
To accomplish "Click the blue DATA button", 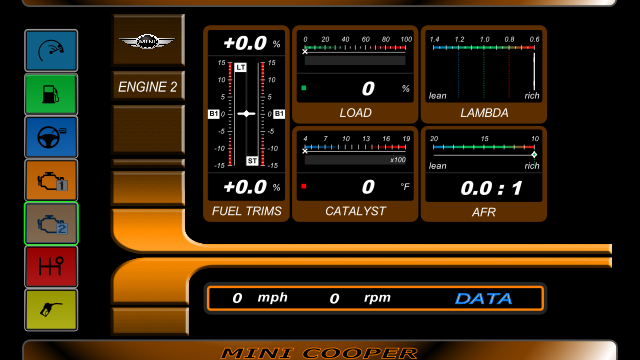I will [x=483, y=299].
